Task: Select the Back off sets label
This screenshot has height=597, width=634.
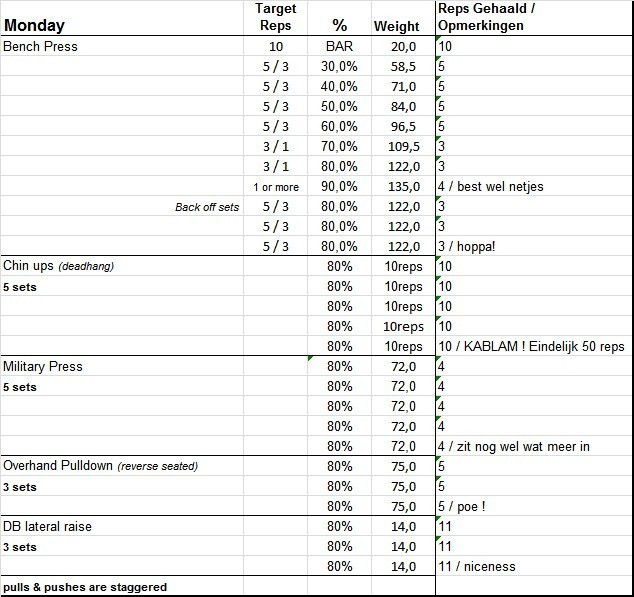Action: 208,207
